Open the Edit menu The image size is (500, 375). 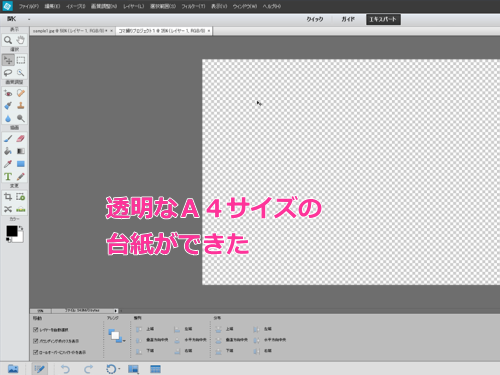tap(52, 6)
